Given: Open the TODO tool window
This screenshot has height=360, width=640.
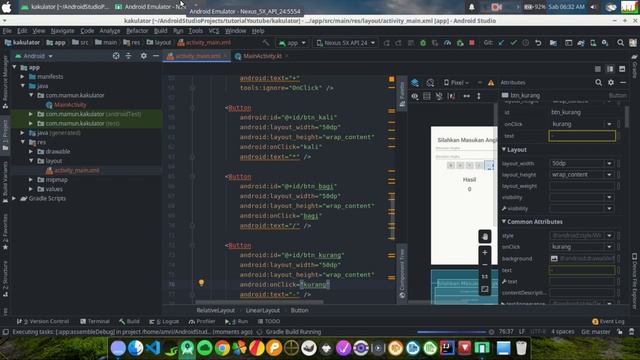Looking at the screenshot, I should (x=269, y=322).
